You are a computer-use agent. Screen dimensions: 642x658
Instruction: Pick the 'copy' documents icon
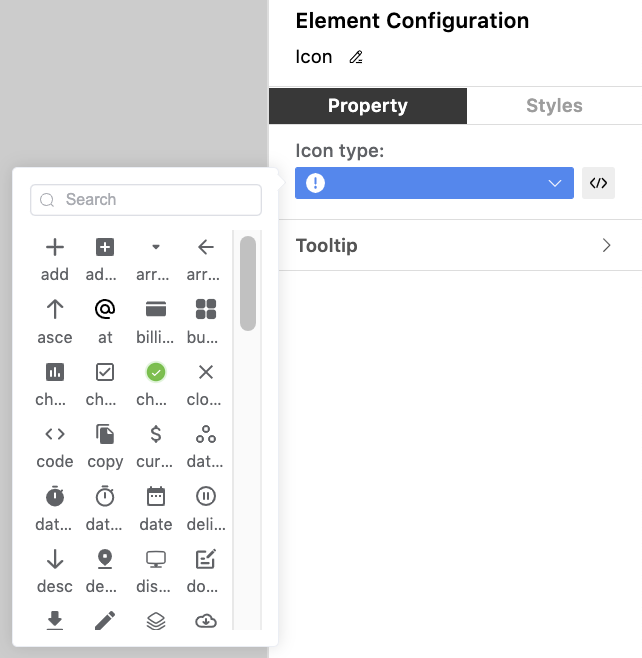105,434
